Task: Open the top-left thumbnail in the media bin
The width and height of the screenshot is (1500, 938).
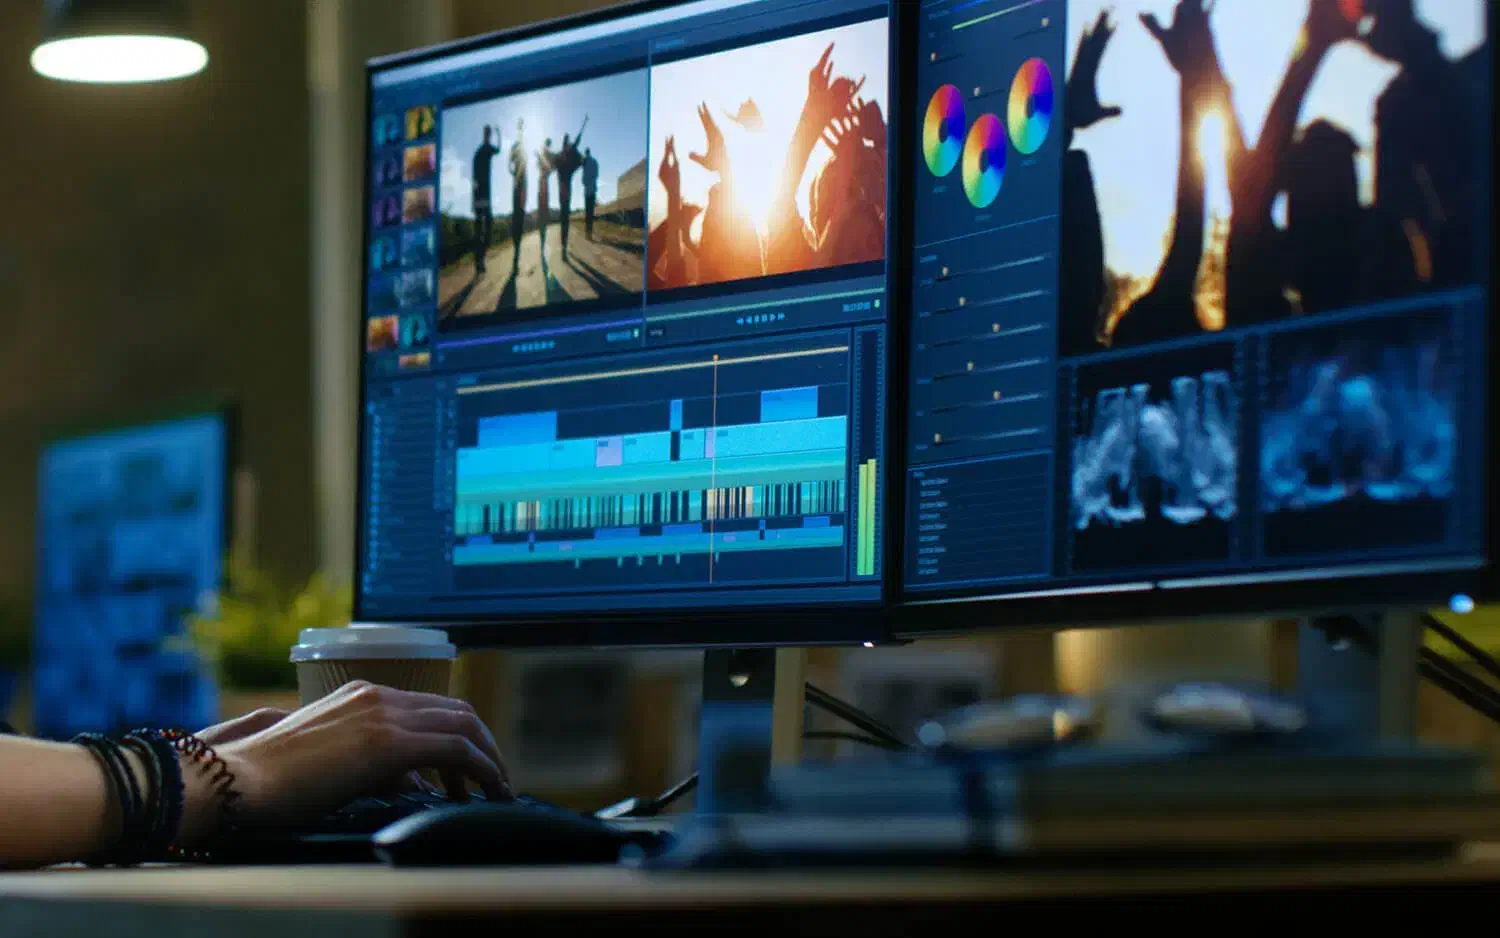Action: click(386, 128)
